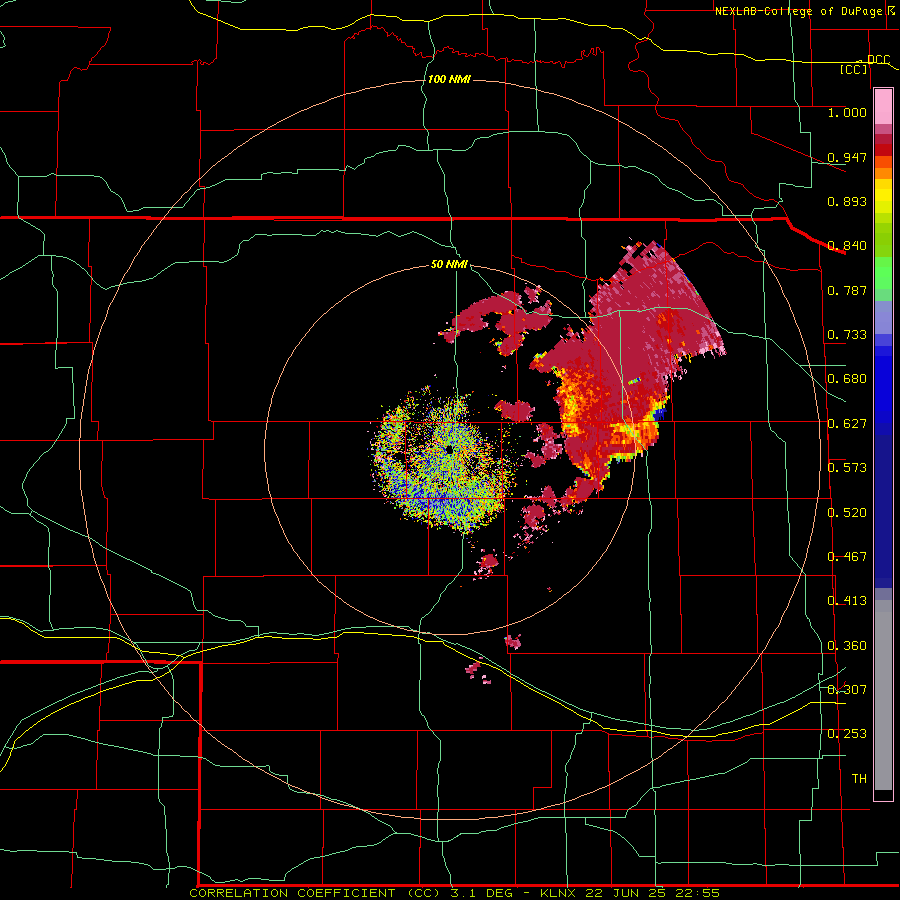The height and width of the screenshot is (900, 900).
Task: Click the 0.467 scale value
Action: [x=847, y=557]
